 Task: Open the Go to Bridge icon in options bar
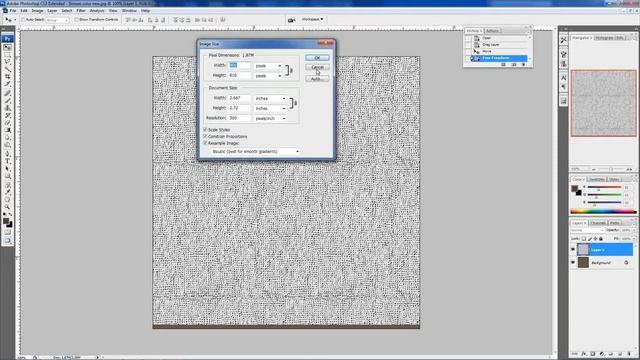coord(291,20)
